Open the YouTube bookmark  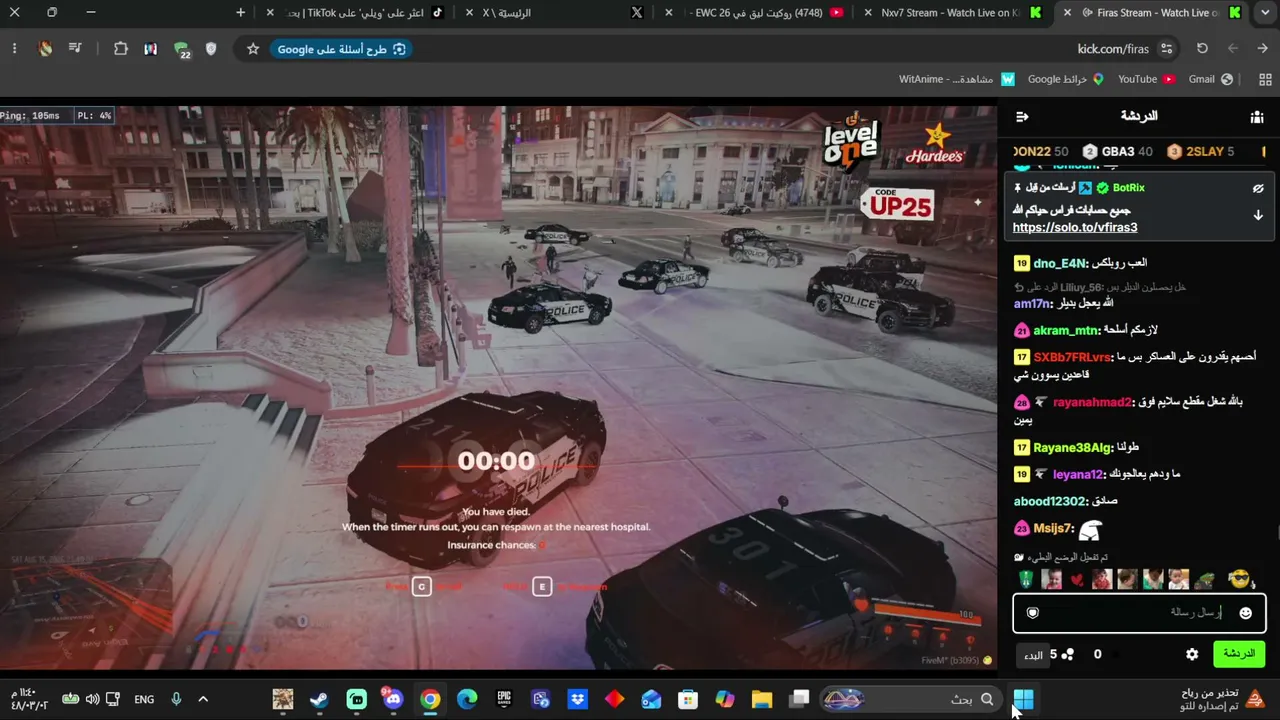tap(1146, 79)
